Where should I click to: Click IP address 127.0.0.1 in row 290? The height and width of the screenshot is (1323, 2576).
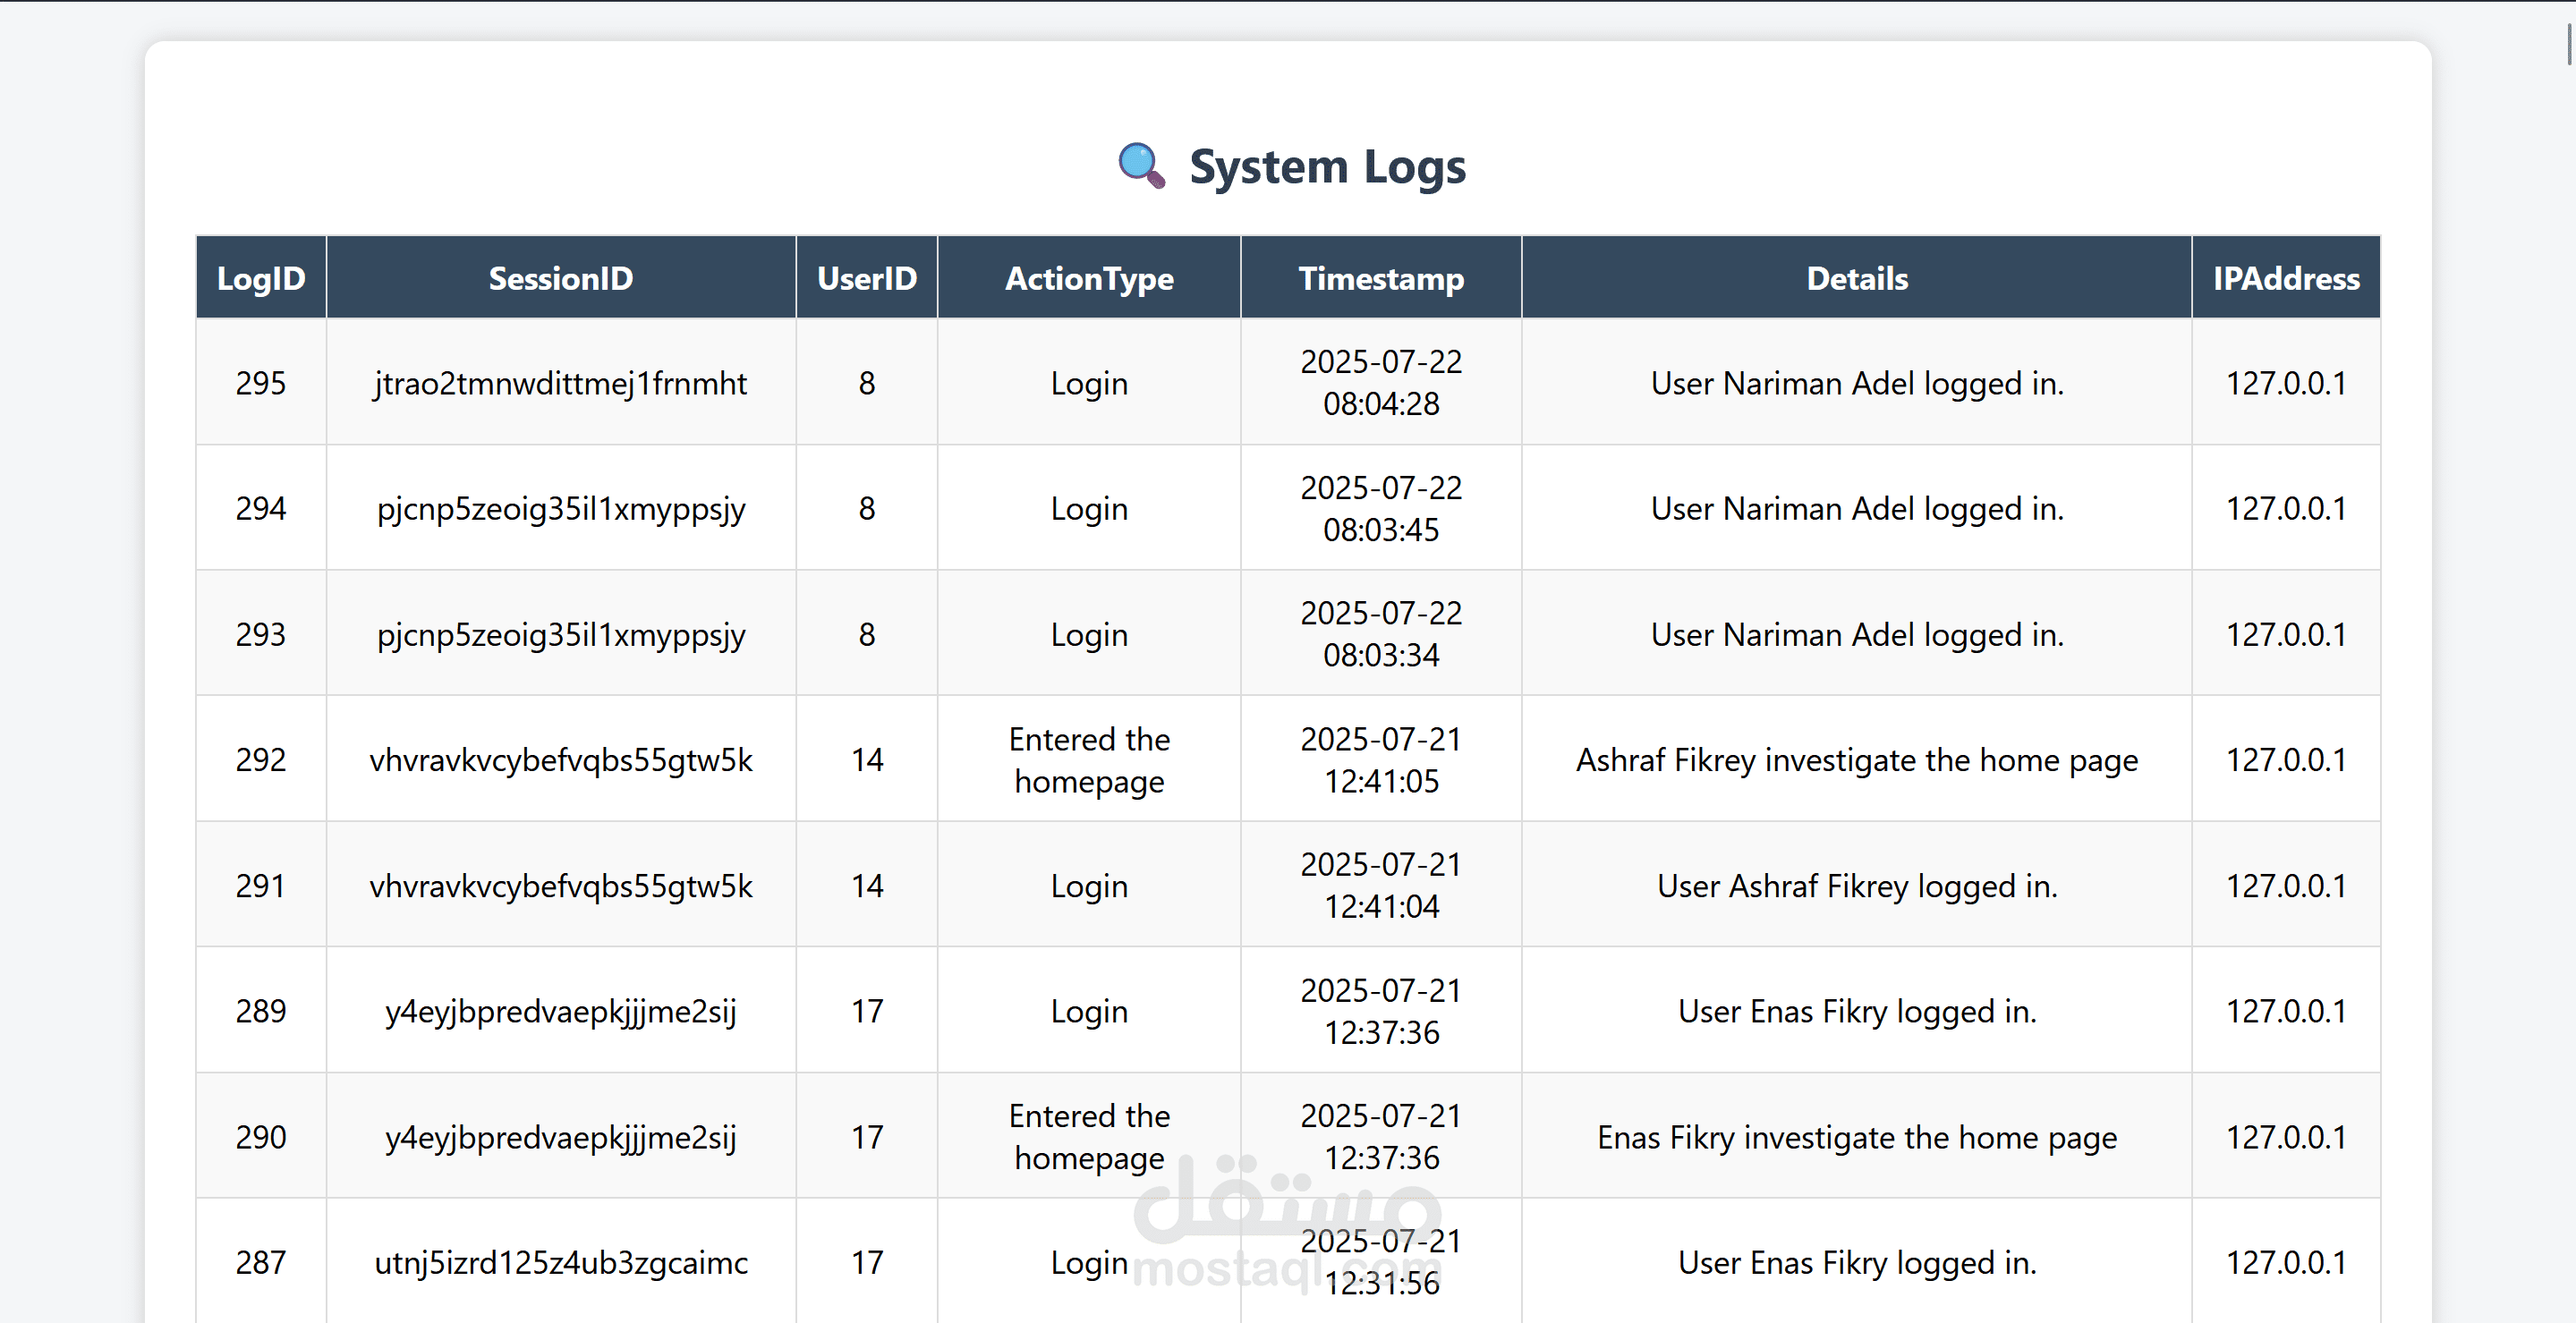2286,1137
